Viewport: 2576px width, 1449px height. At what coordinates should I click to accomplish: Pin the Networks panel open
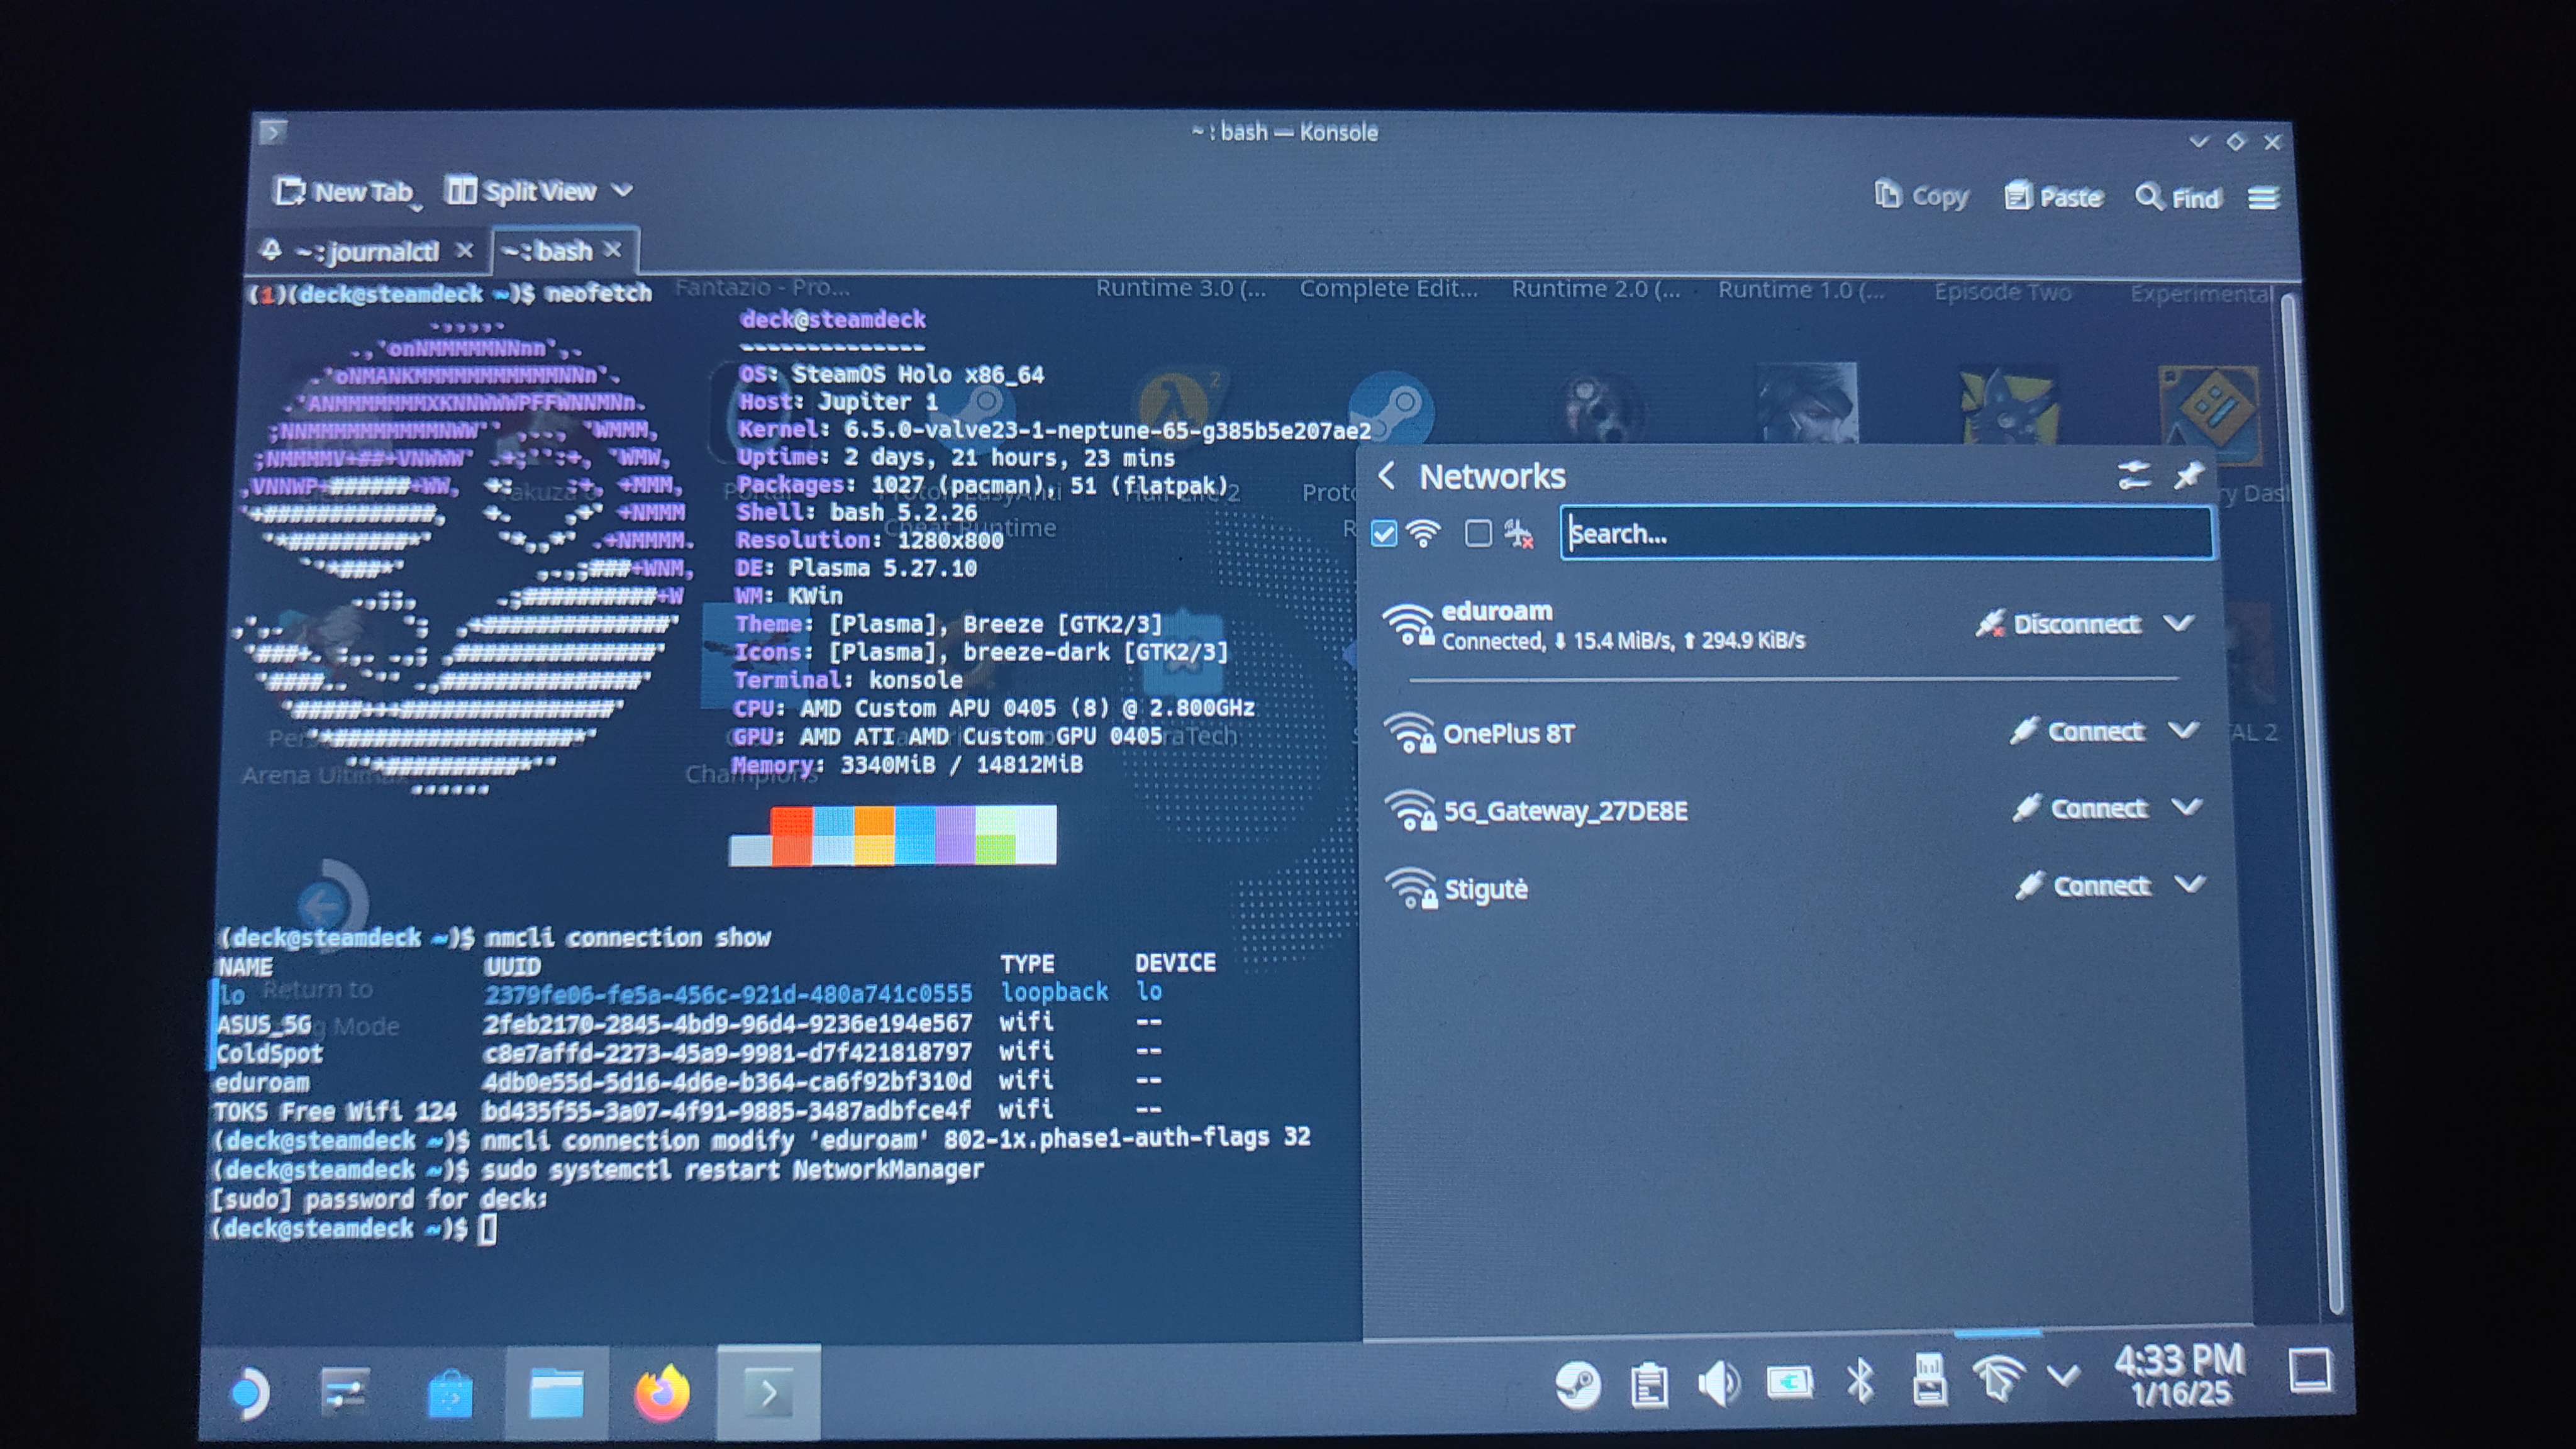coord(2188,476)
